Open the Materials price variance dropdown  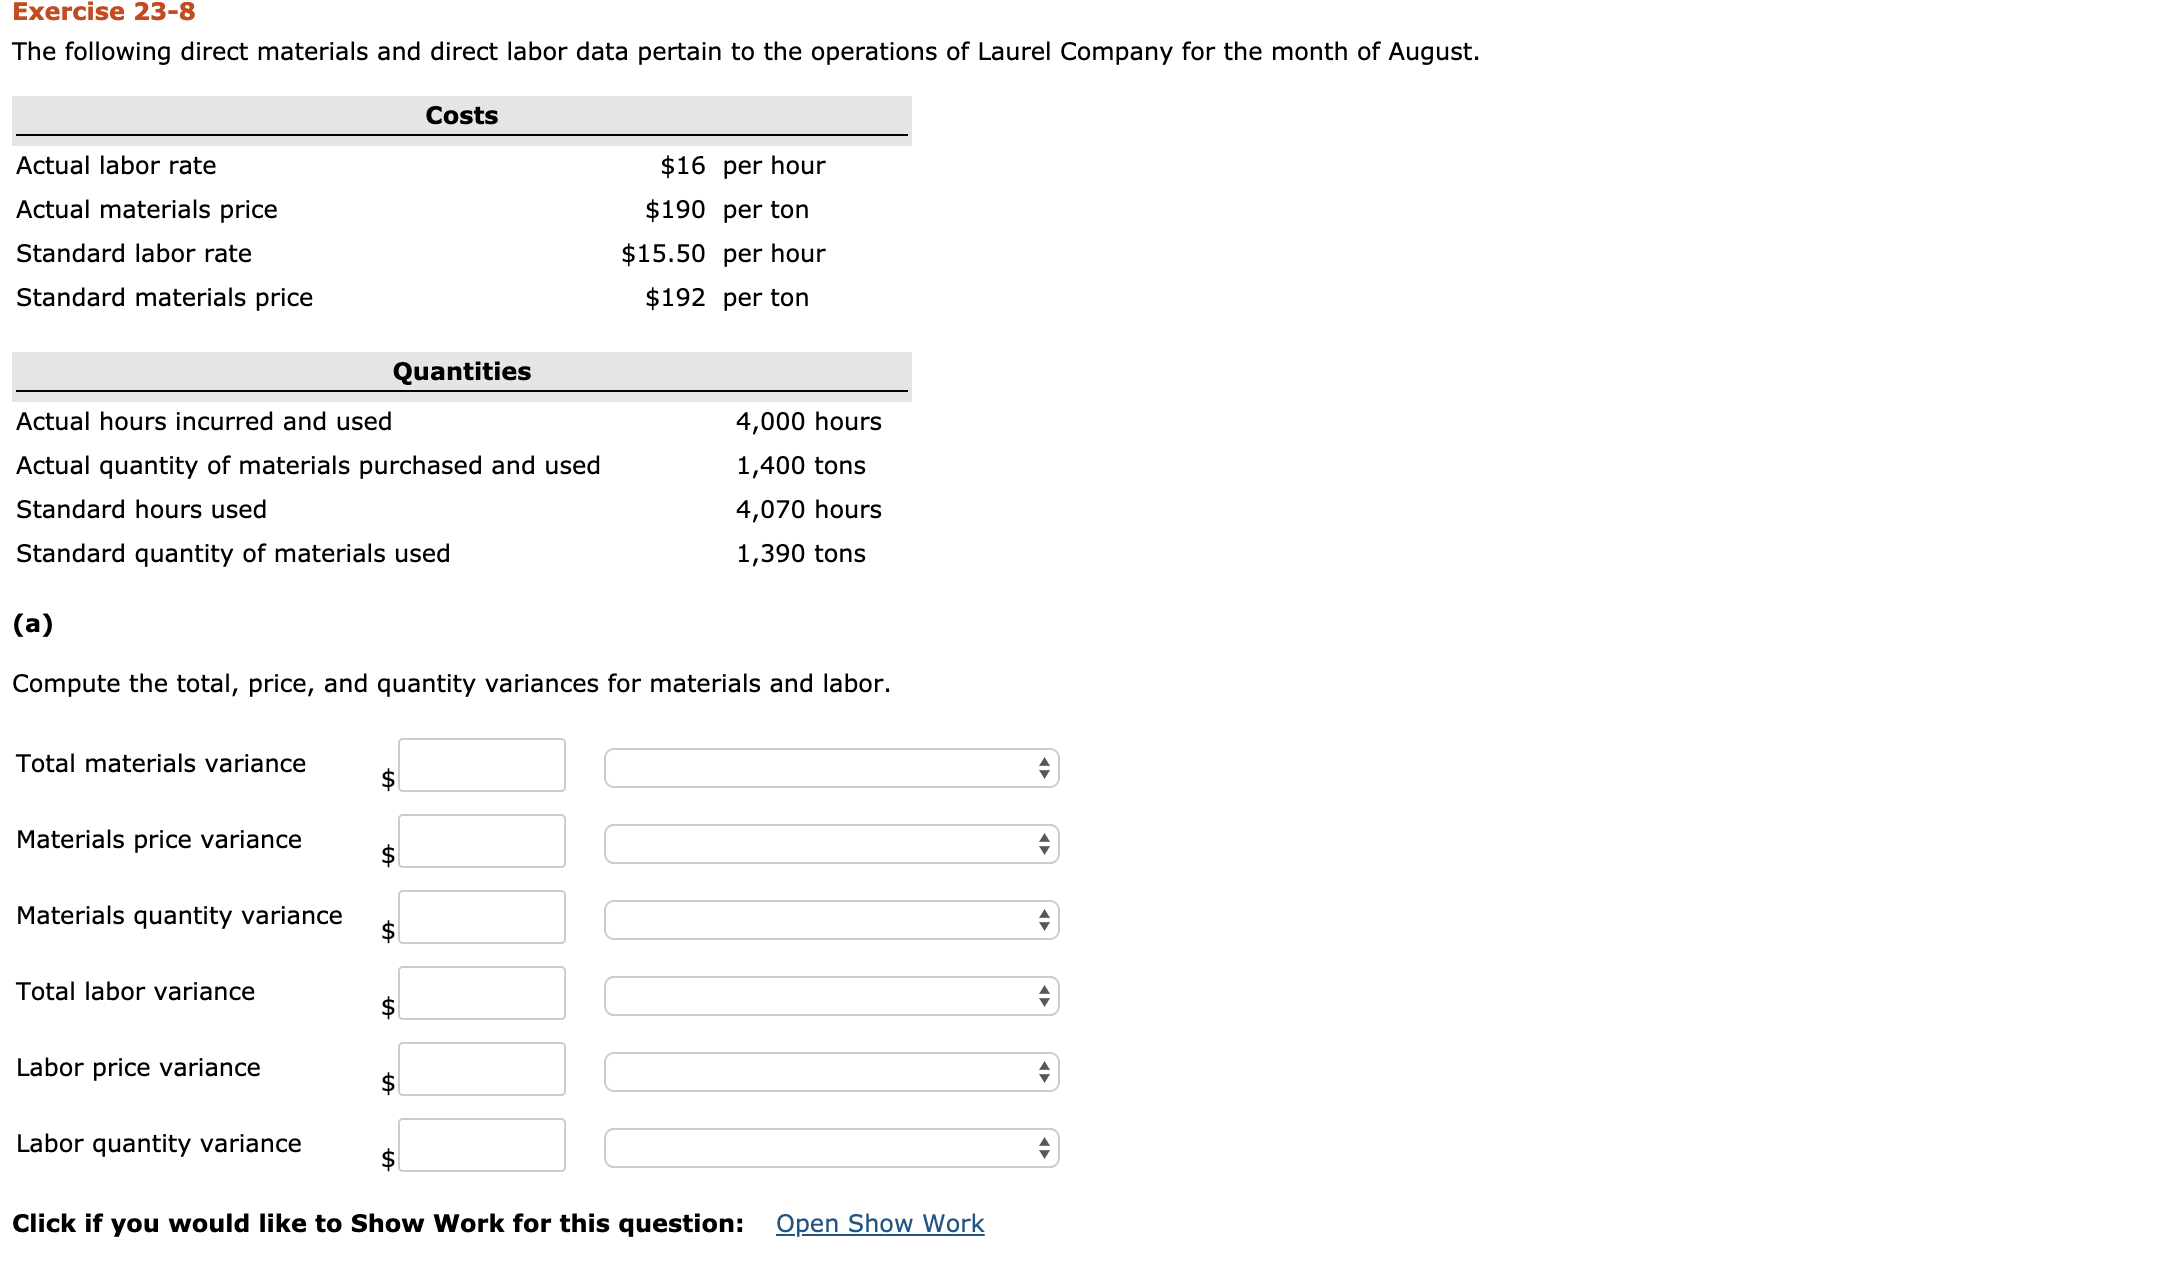(x=831, y=845)
